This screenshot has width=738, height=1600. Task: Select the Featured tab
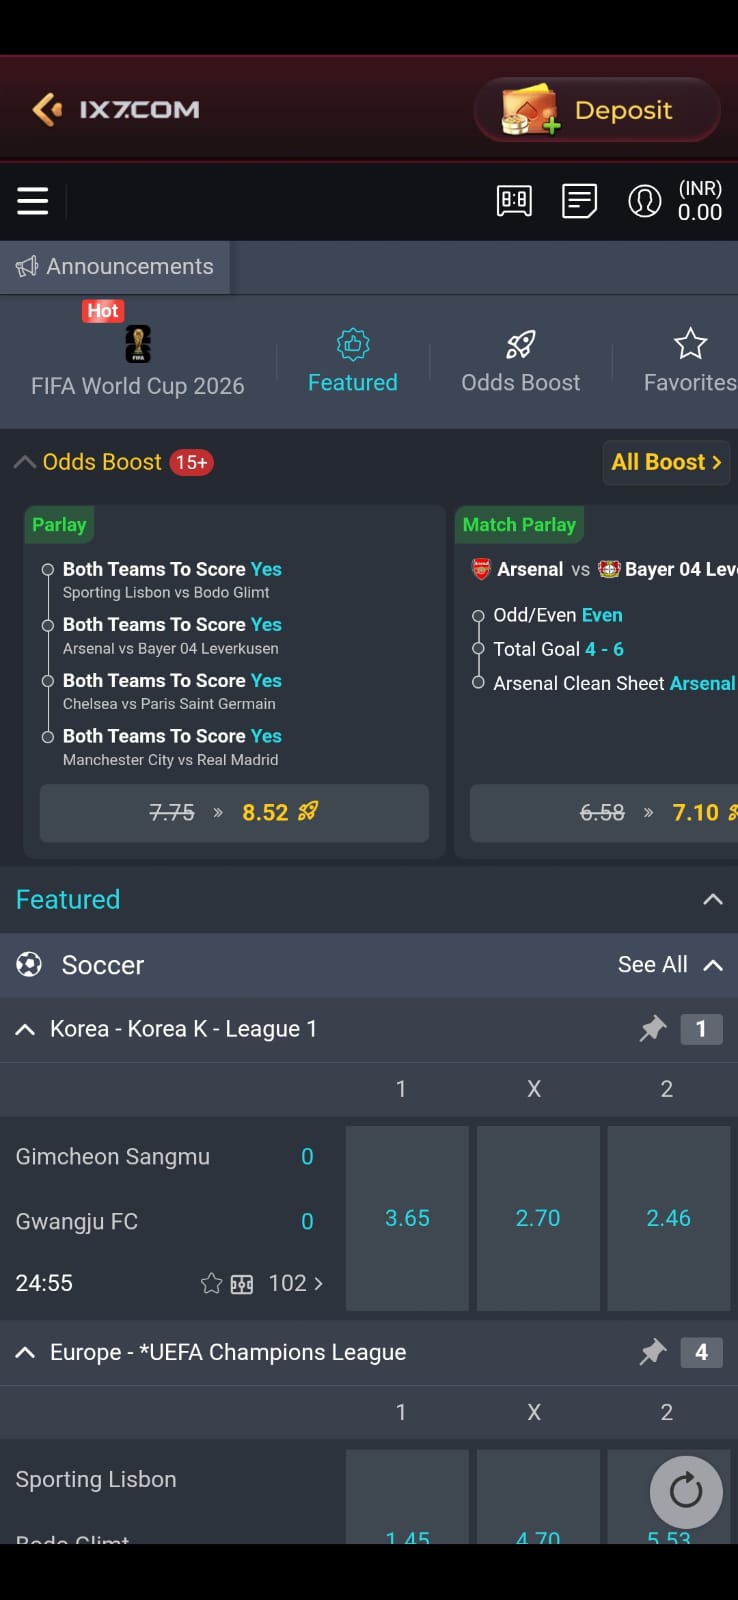pos(352,360)
